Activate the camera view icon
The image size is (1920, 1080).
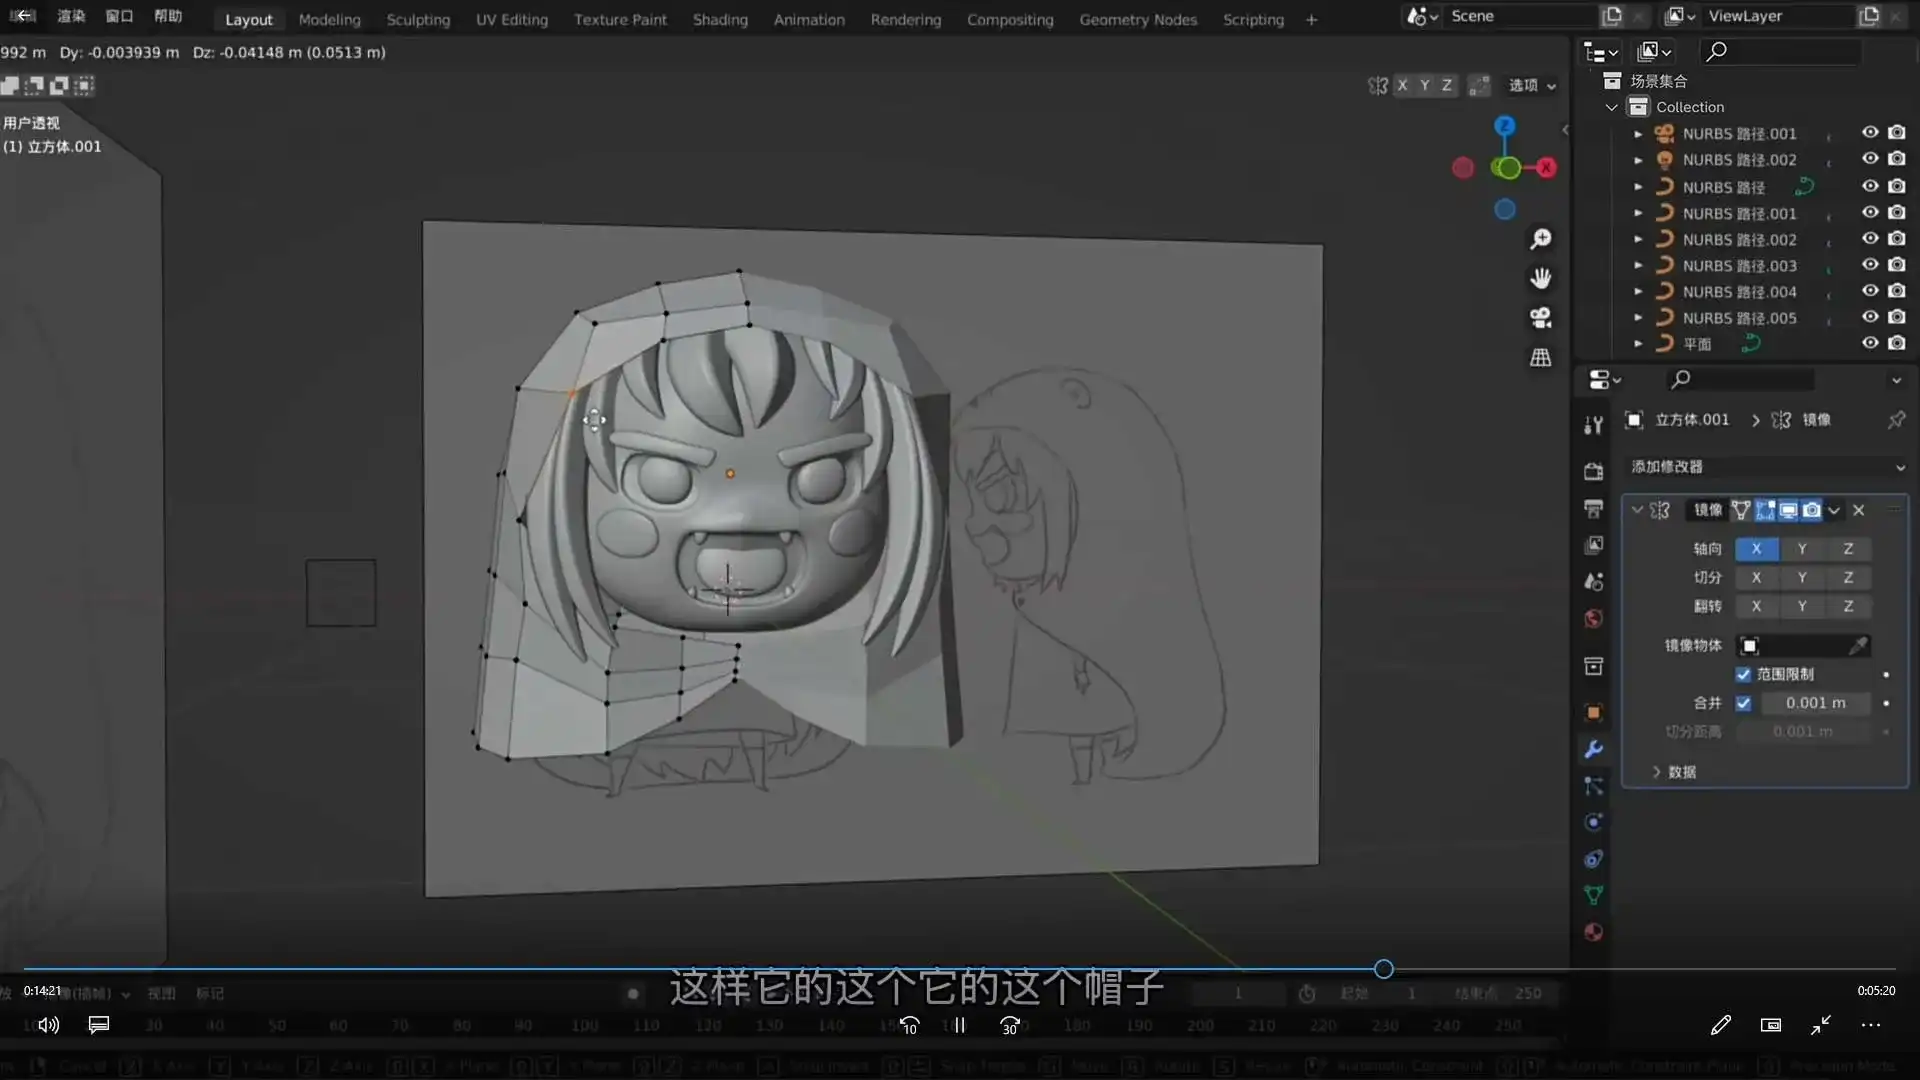pyautogui.click(x=1541, y=318)
